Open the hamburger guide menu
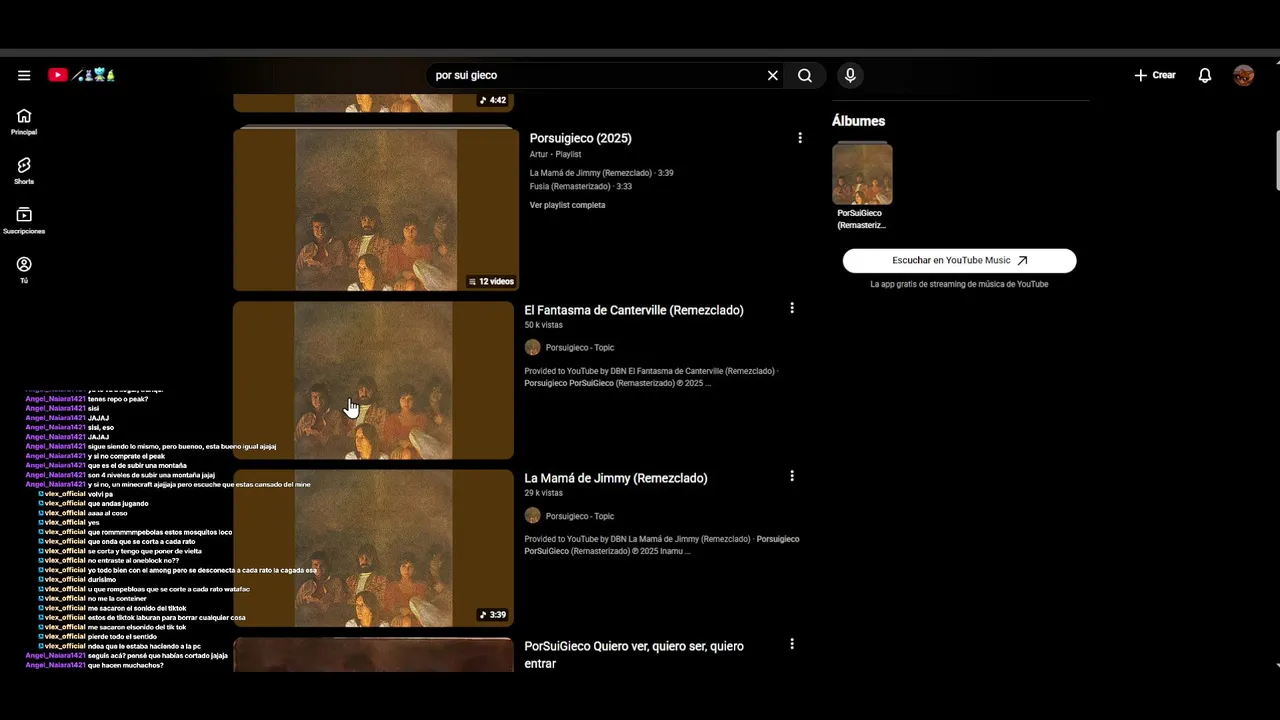The image size is (1280, 720). pyautogui.click(x=24, y=75)
